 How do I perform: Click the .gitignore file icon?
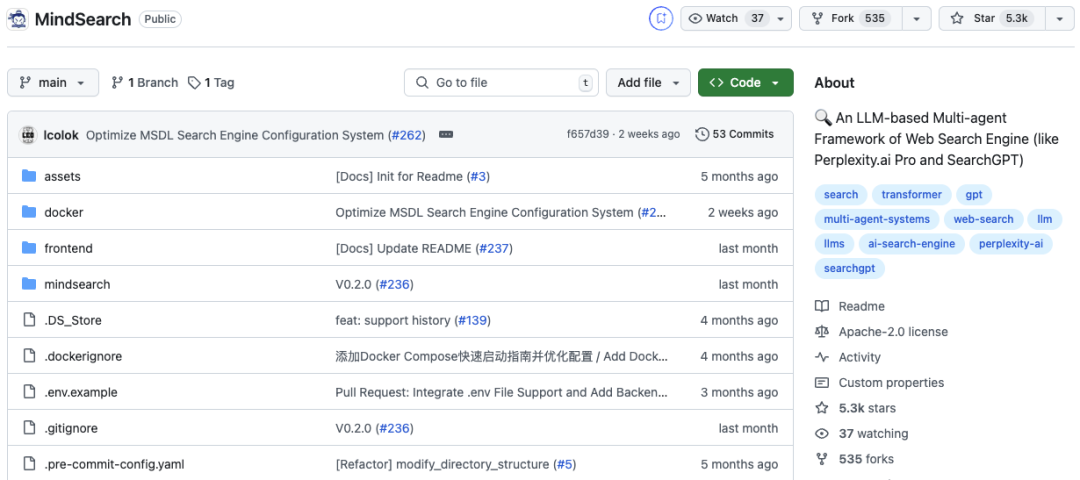pos(28,428)
